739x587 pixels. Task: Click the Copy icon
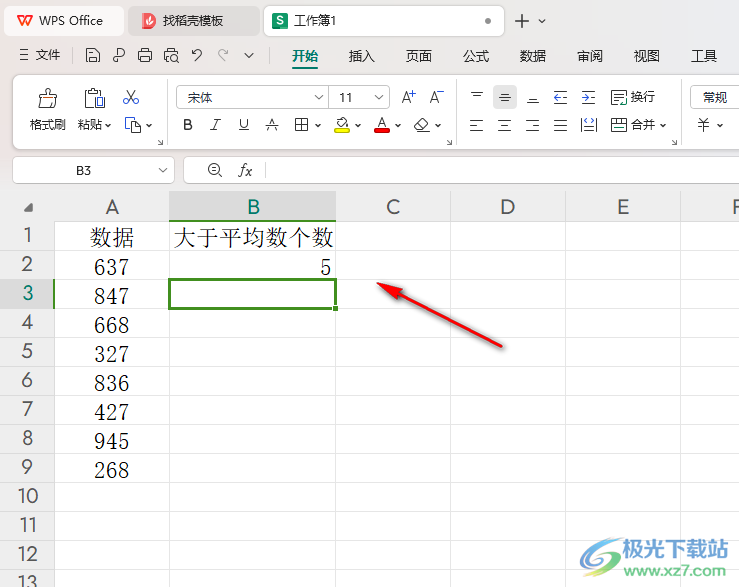[x=132, y=125]
